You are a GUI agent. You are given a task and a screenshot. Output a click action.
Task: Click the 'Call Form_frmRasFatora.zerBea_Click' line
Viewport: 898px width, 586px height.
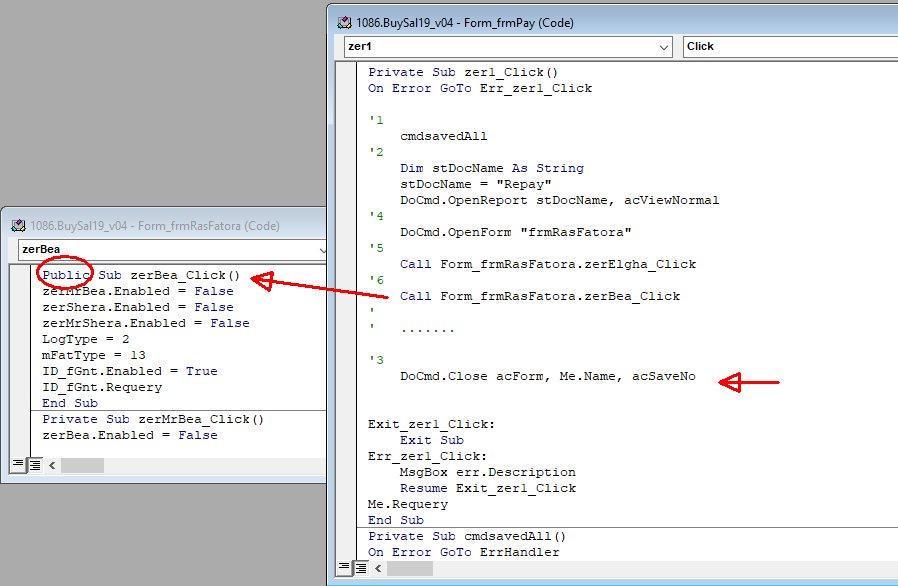pyautogui.click(x=539, y=296)
